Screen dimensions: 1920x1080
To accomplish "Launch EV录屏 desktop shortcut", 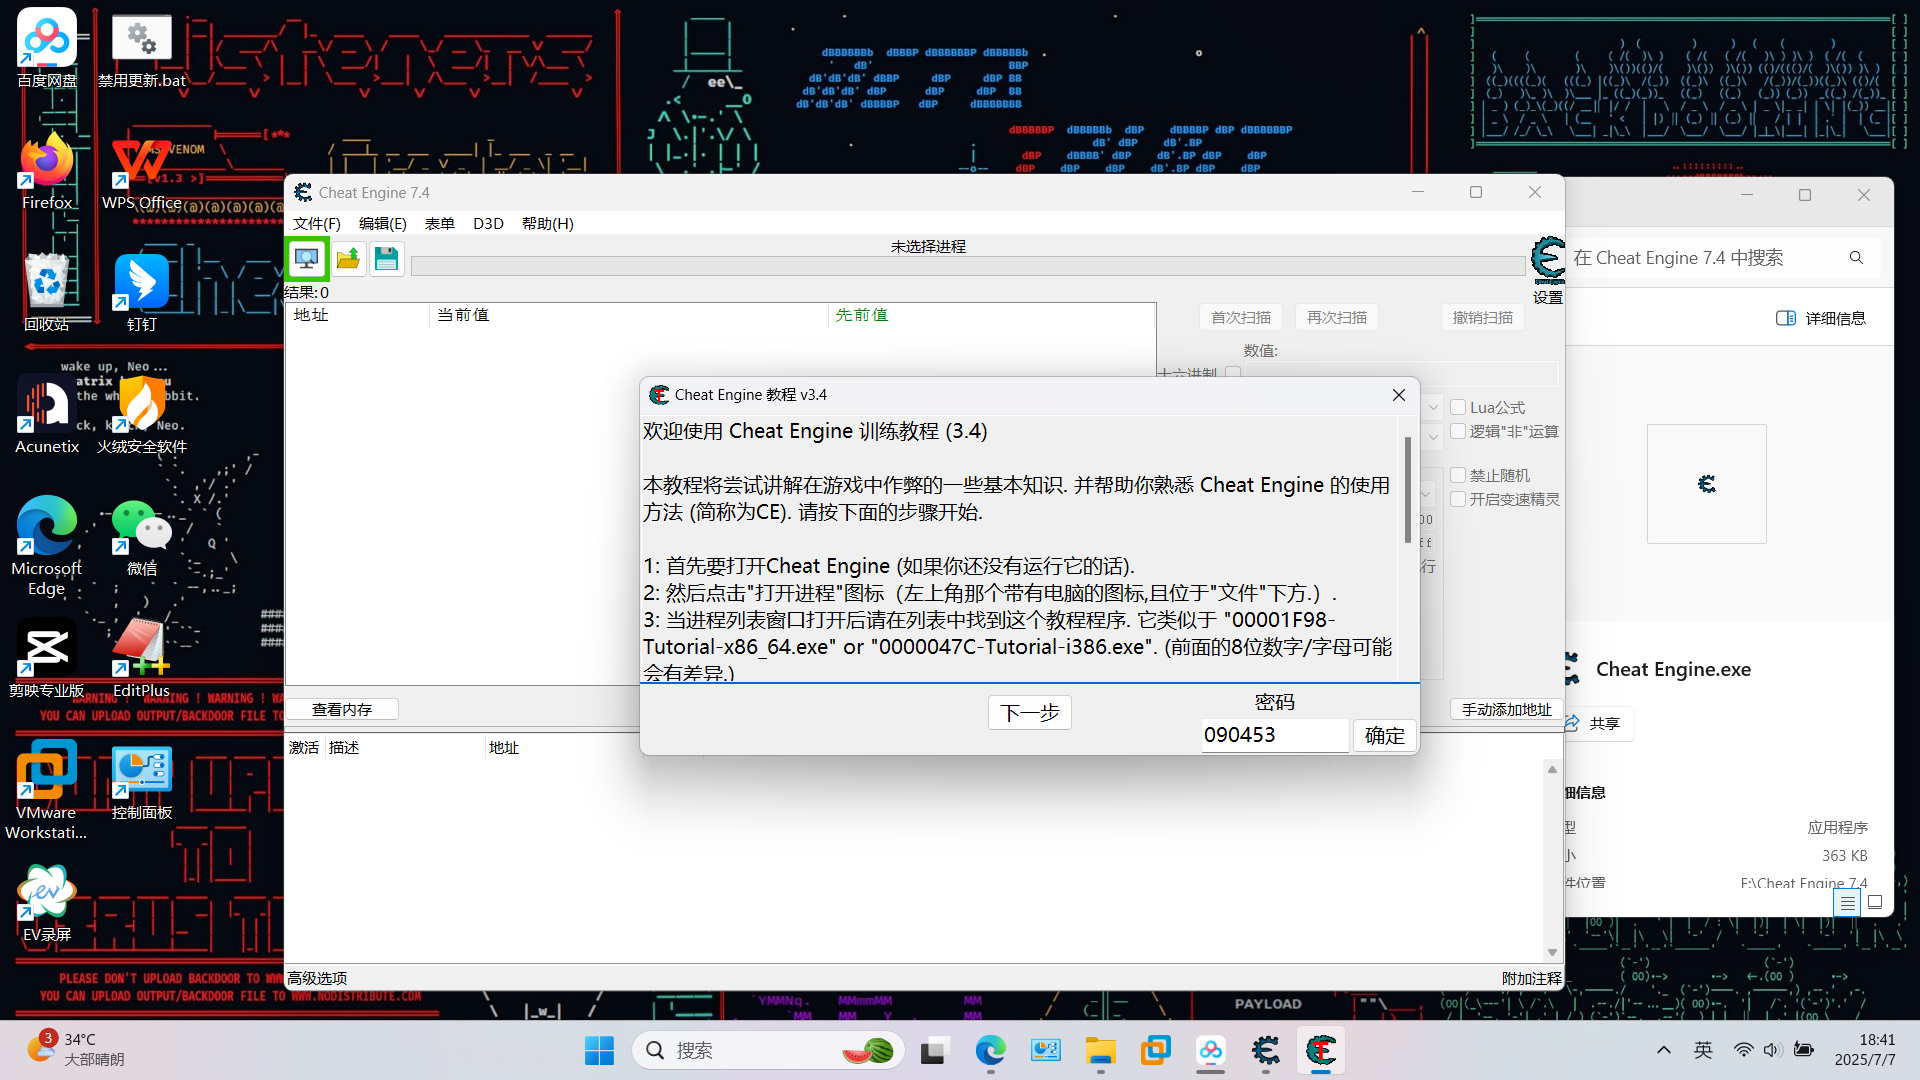I will pos(47,904).
